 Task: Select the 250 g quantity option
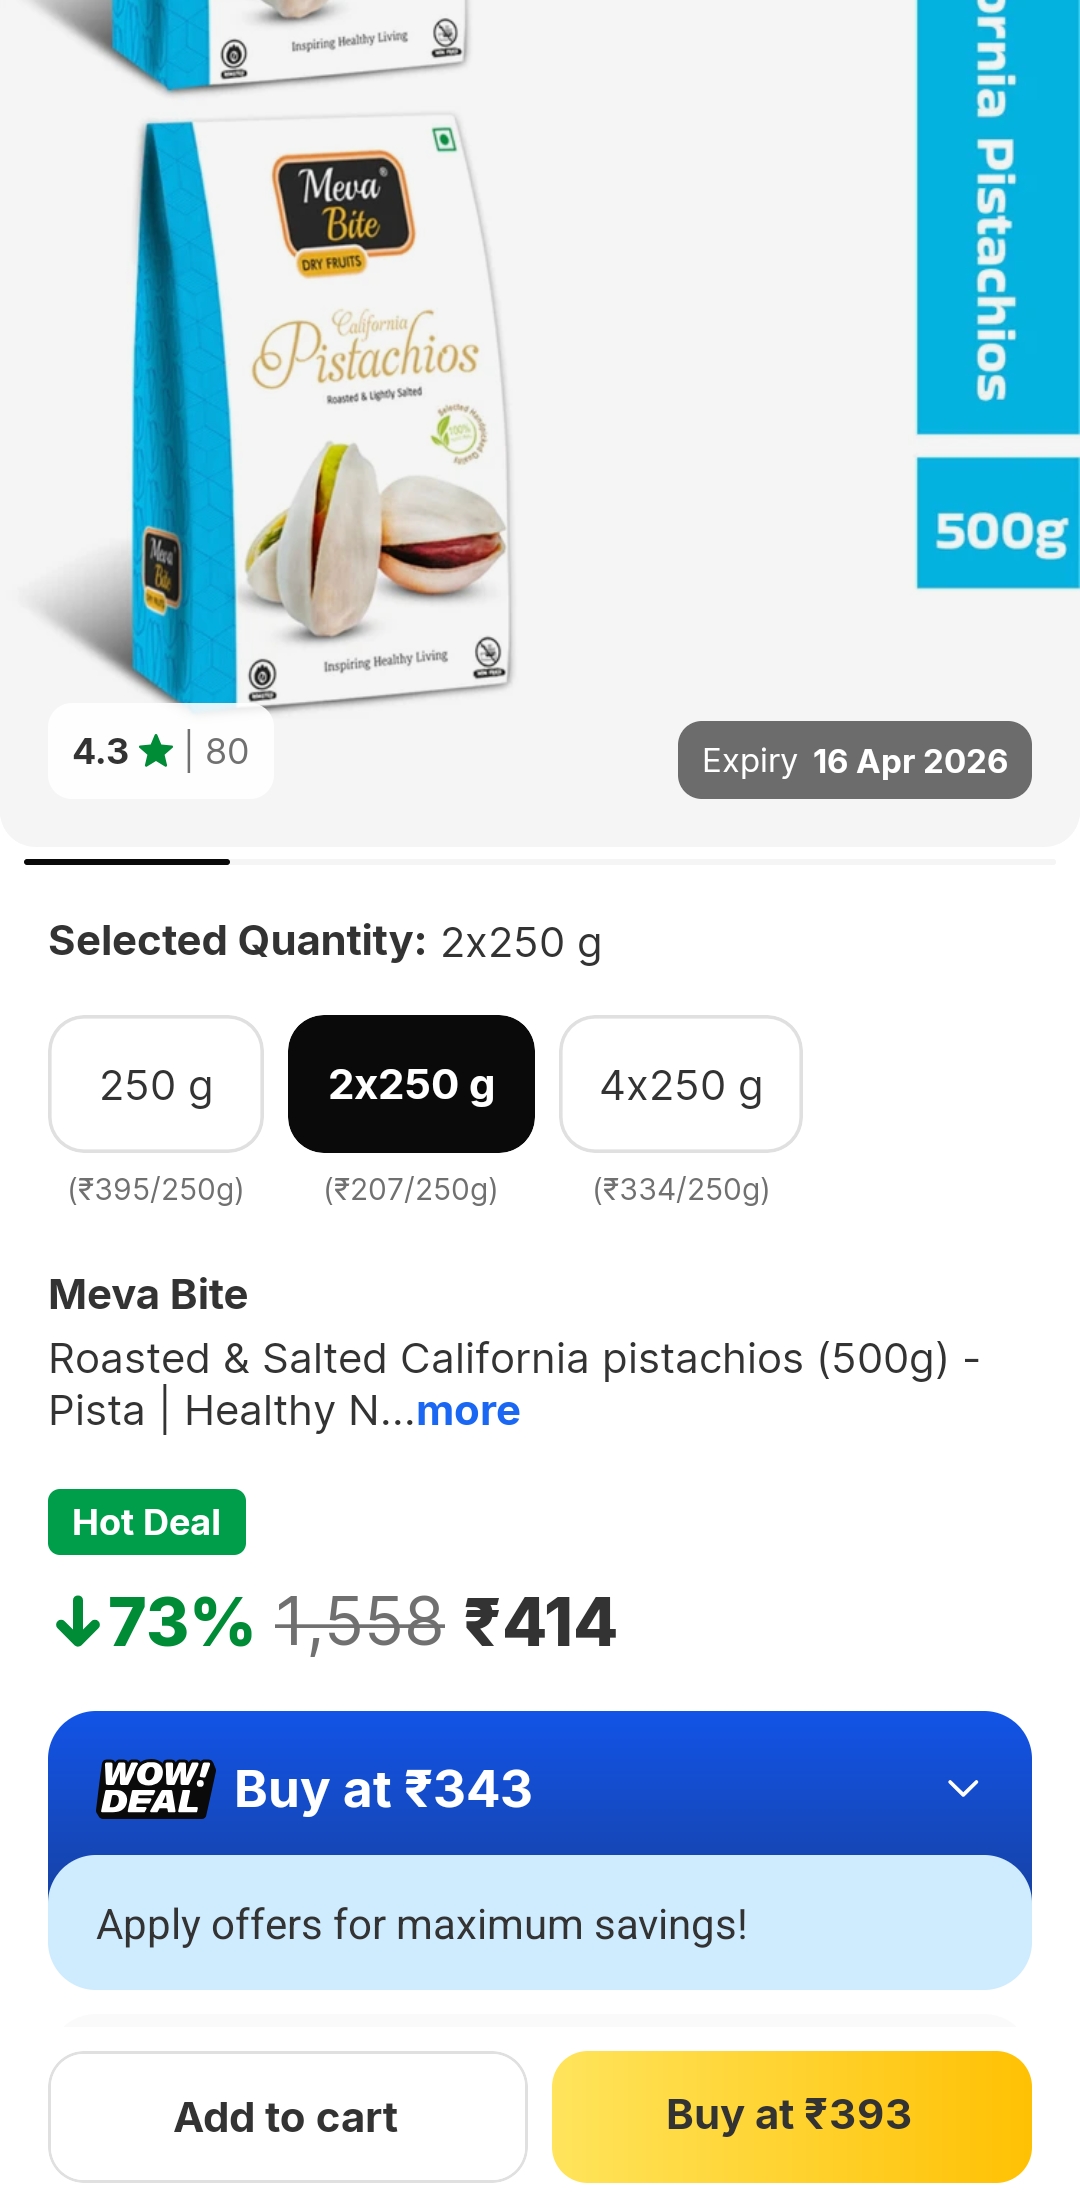[156, 1085]
